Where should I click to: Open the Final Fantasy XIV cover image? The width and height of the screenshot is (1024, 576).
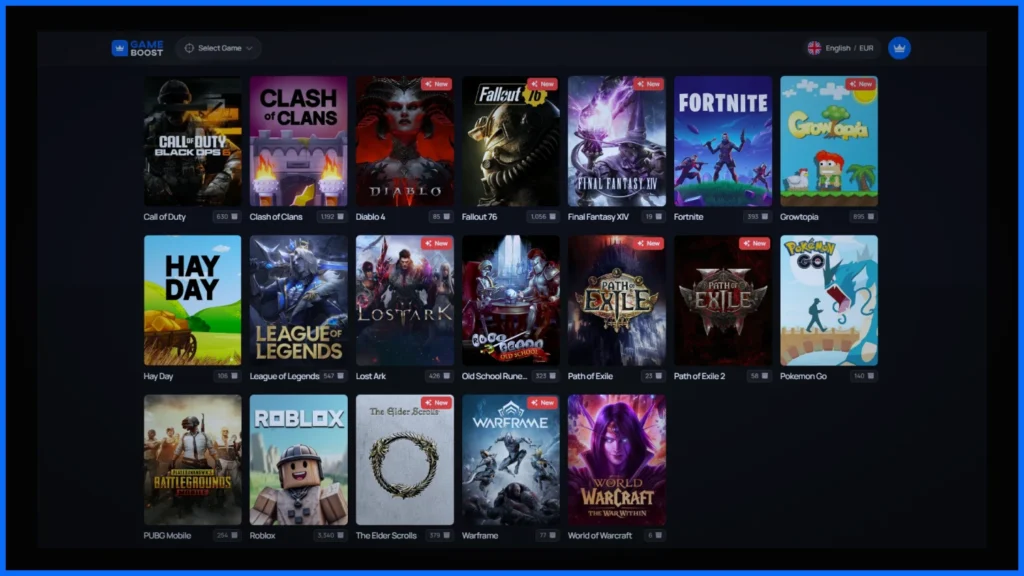[x=616, y=141]
